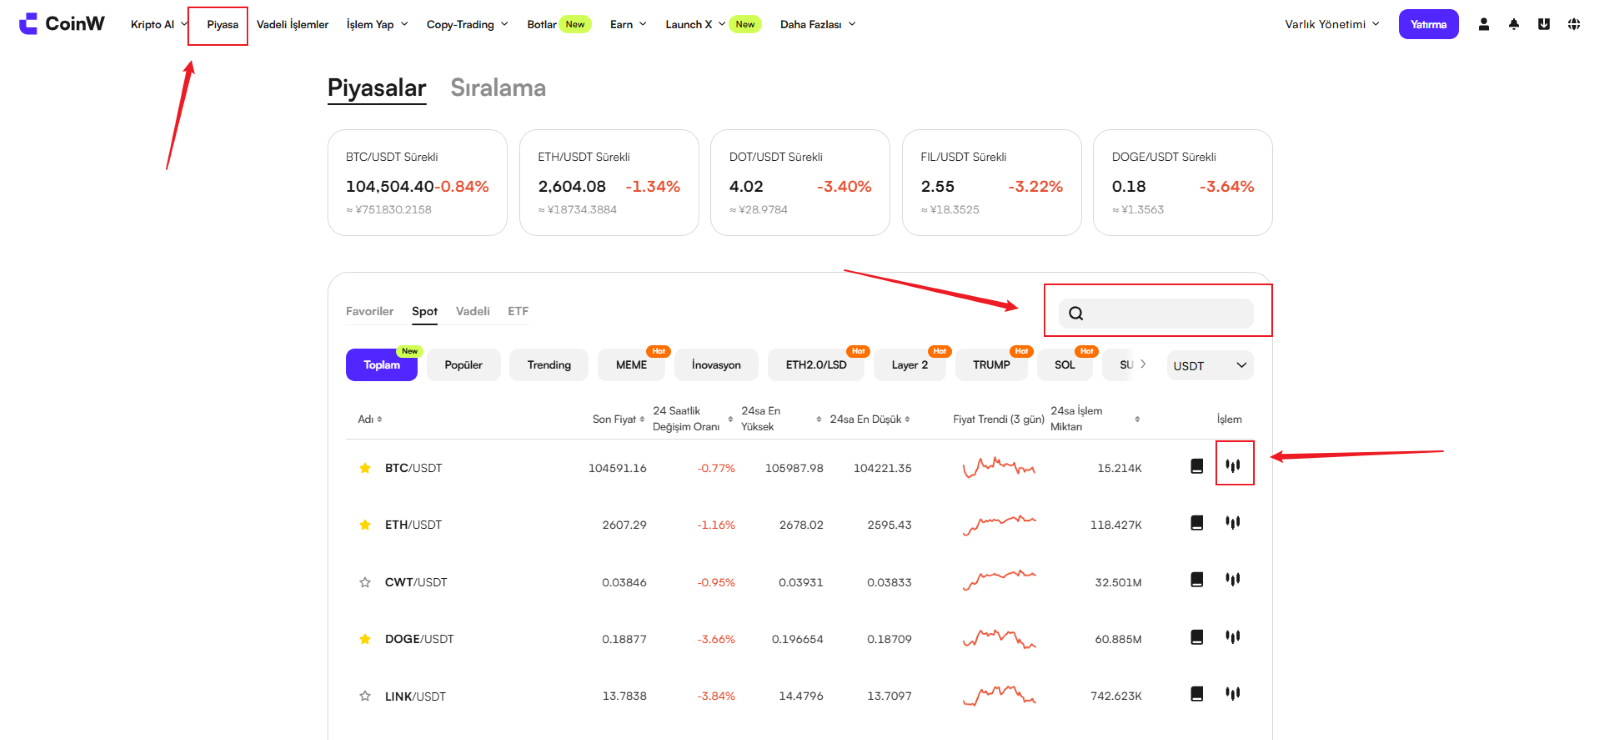
Task: Open candlestick chart for DOGE/USDT
Action: click(x=1233, y=636)
